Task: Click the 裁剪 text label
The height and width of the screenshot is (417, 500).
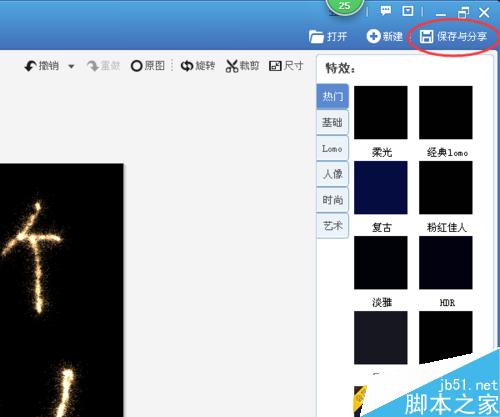Action: 249,66
